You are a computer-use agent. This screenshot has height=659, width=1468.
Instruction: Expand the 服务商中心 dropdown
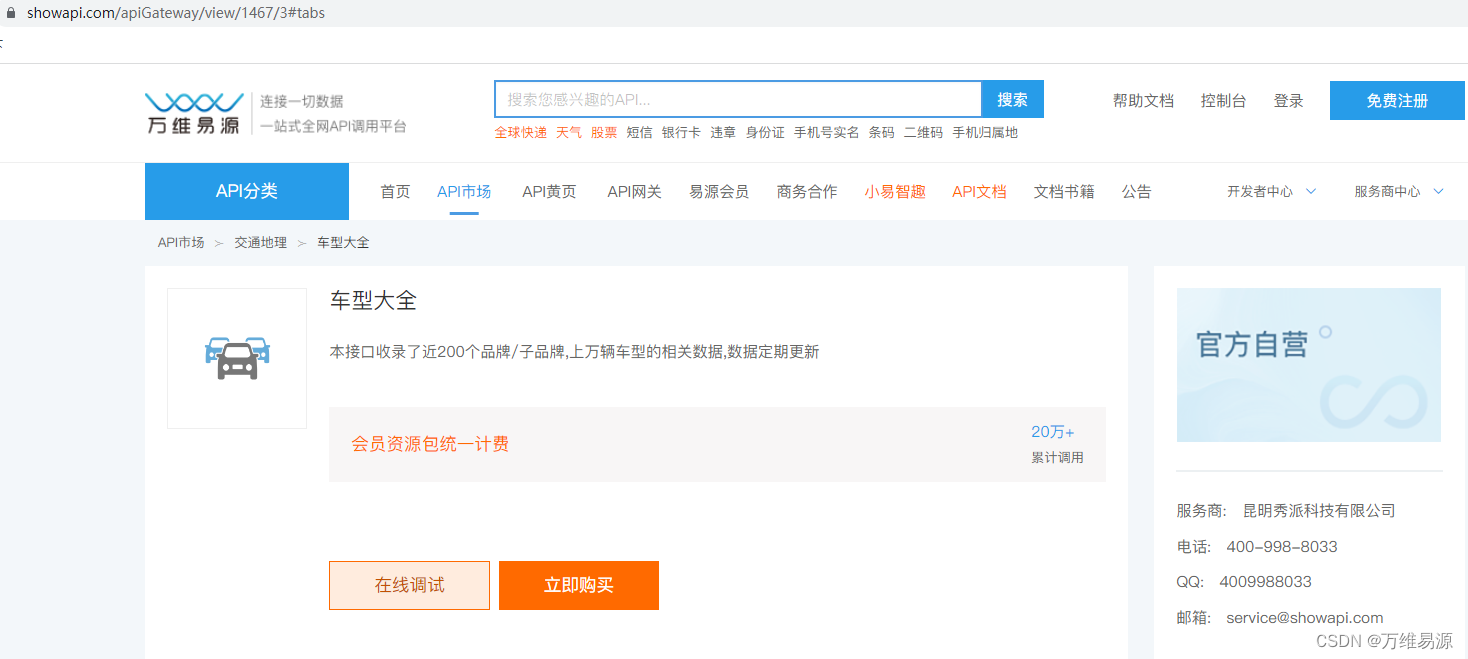(x=1399, y=191)
